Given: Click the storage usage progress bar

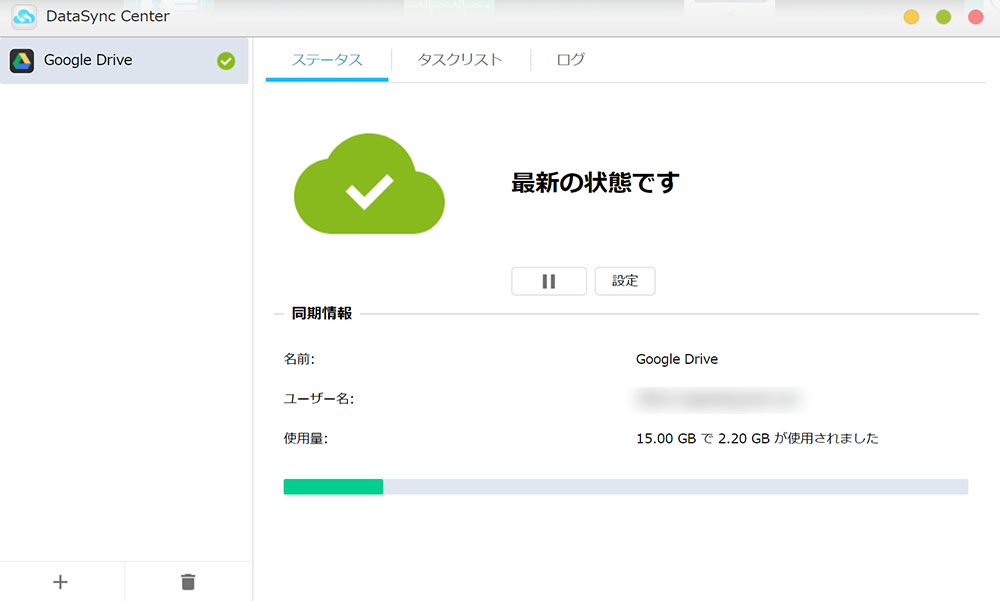Looking at the screenshot, I should tap(626, 487).
